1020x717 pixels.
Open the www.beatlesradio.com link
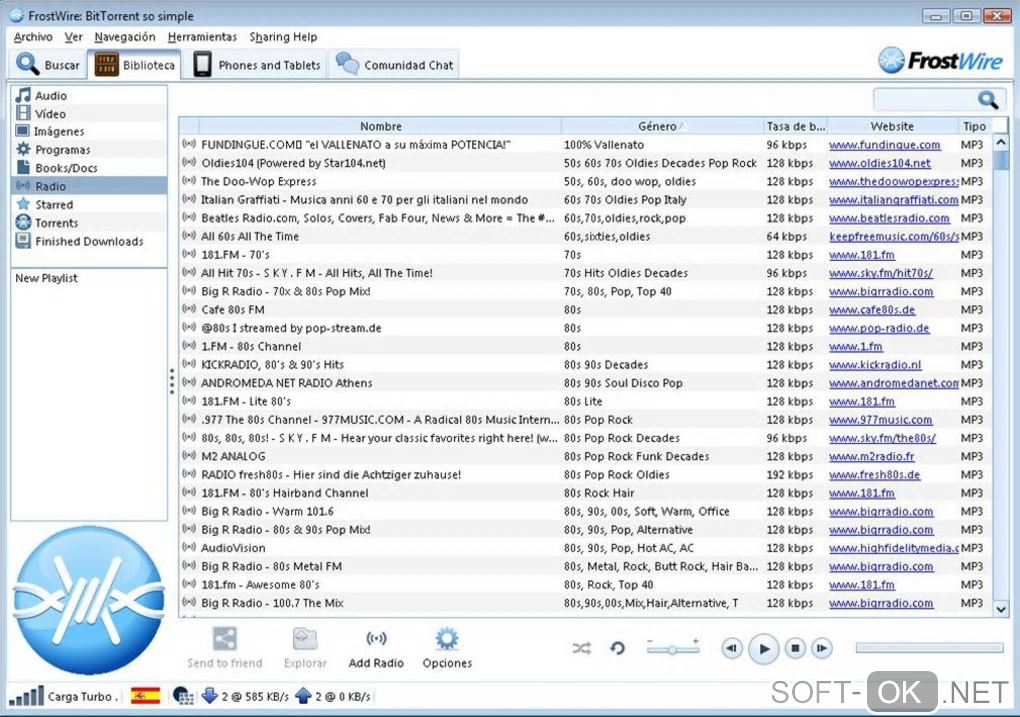coord(889,218)
